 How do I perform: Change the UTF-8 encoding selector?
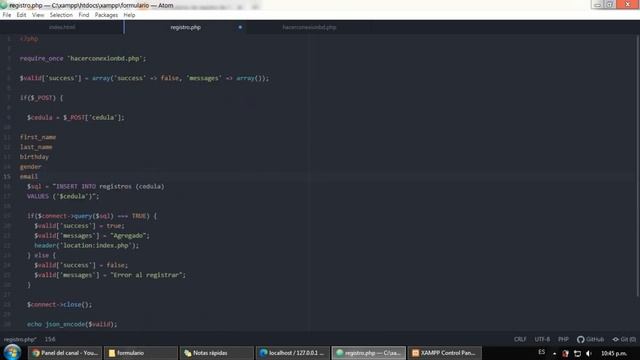point(542,339)
